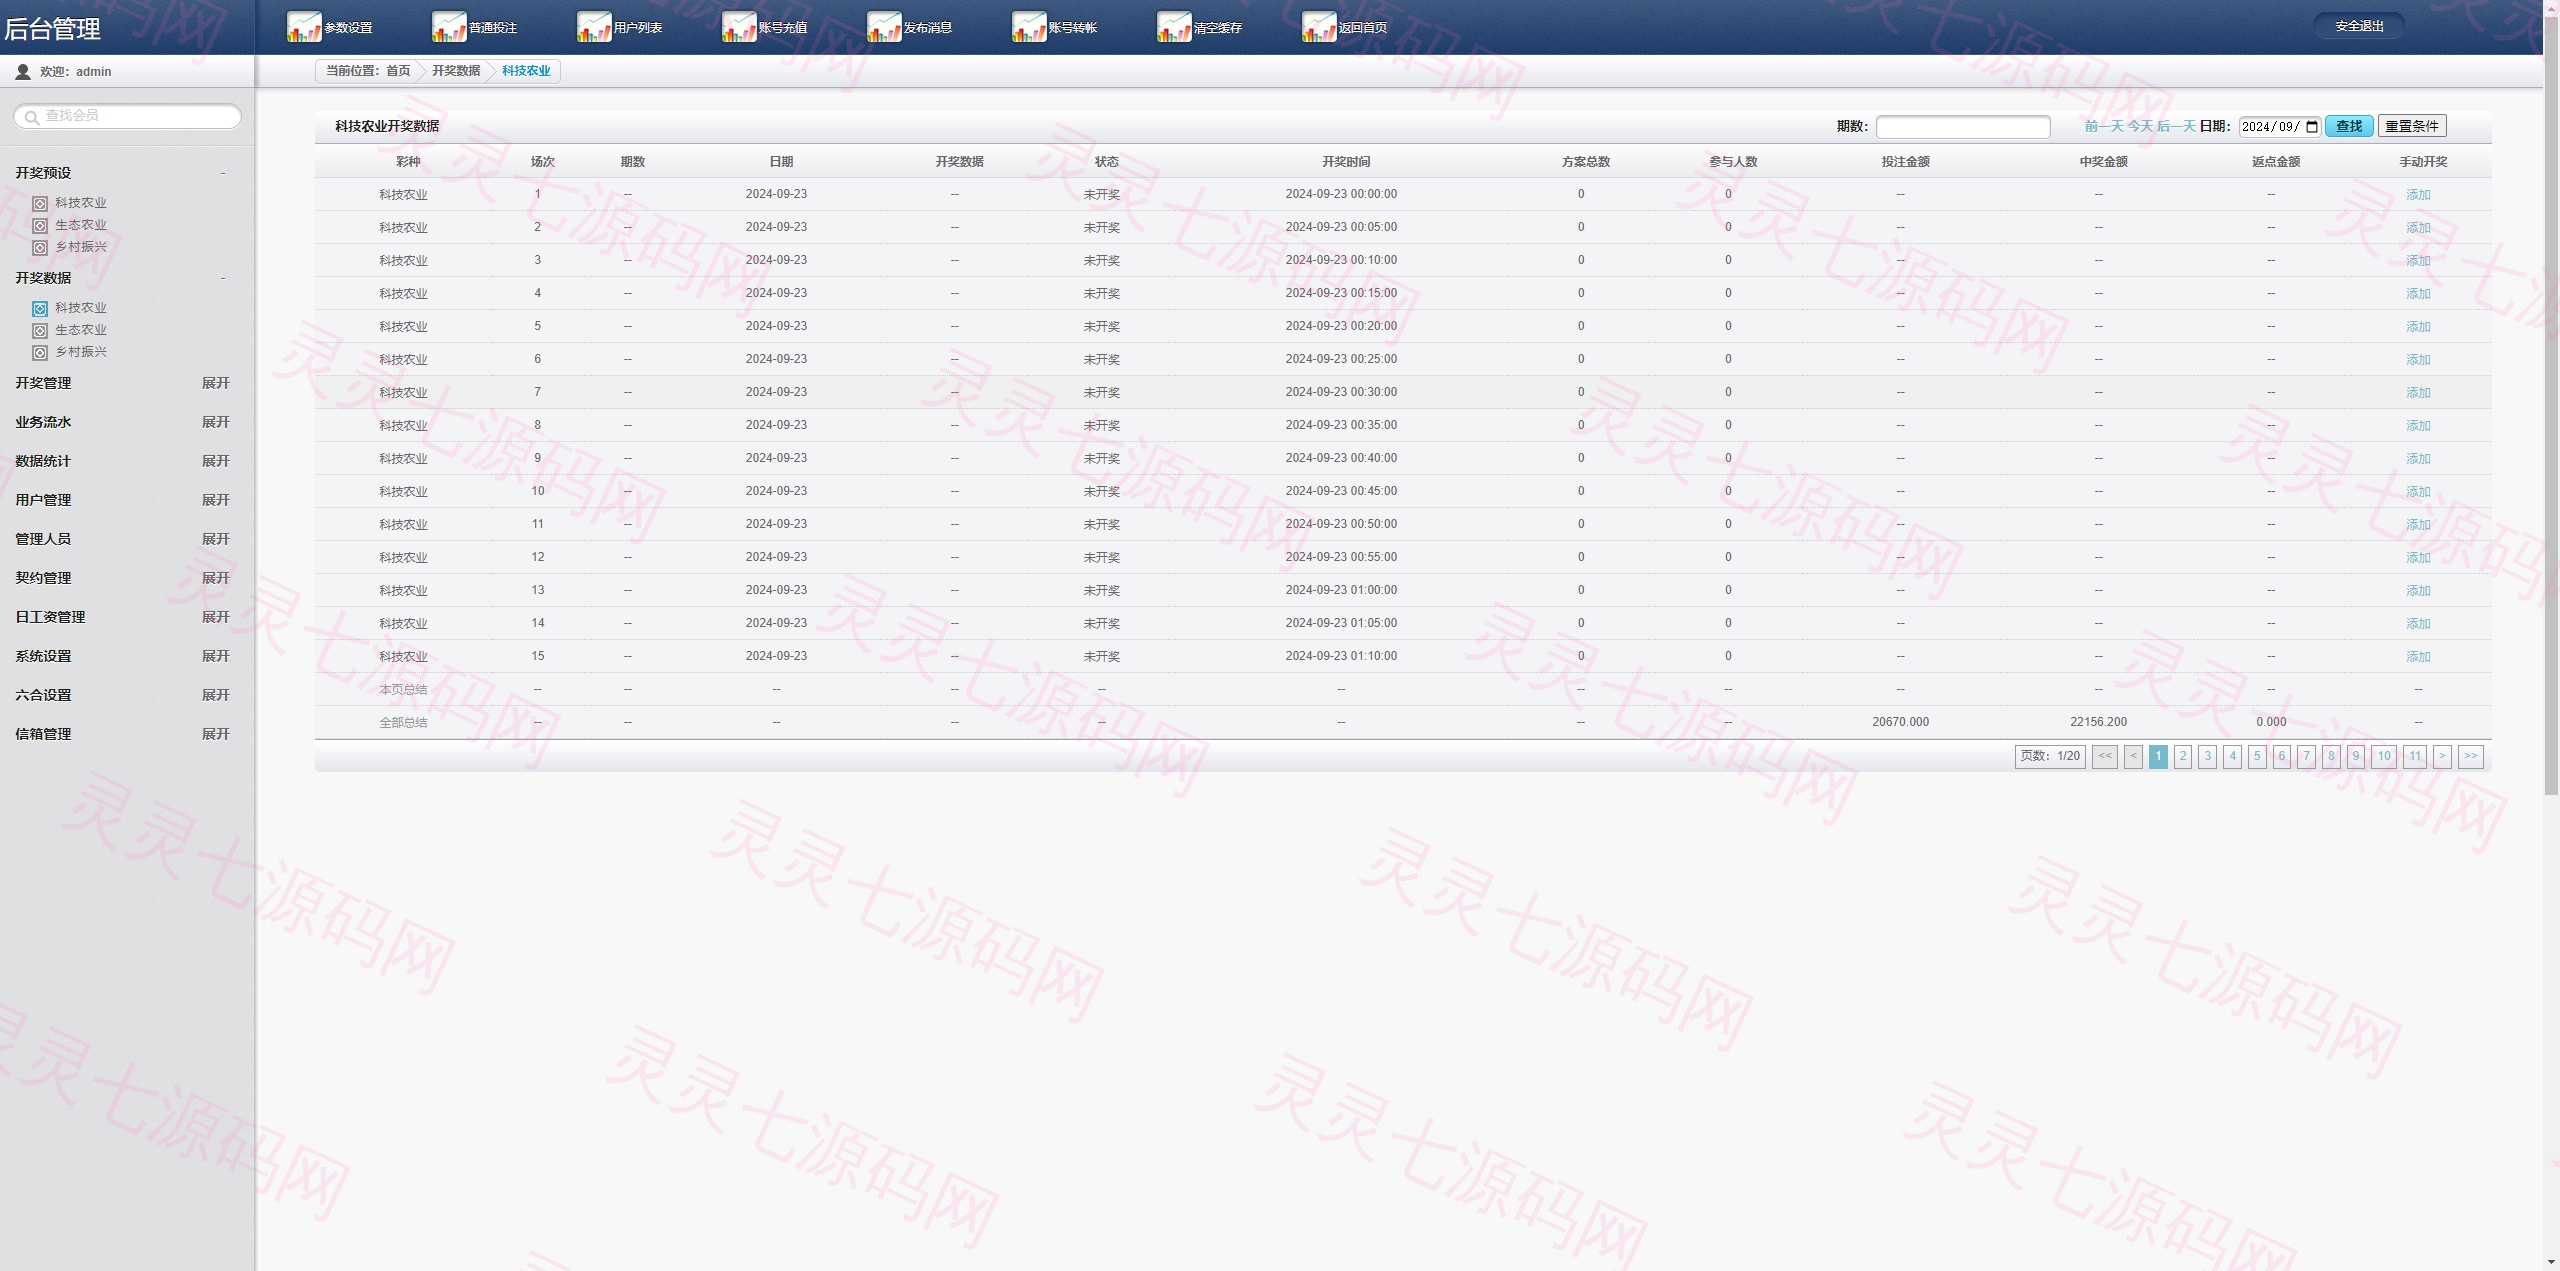The height and width of the screenshot is (1271, 2560).
Task: Click the previous page < button
Action: [2133, 757]
